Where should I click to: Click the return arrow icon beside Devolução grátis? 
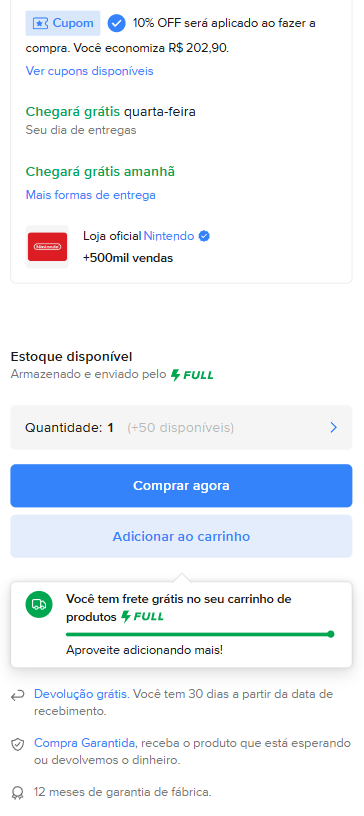click(x=18, y=696)
